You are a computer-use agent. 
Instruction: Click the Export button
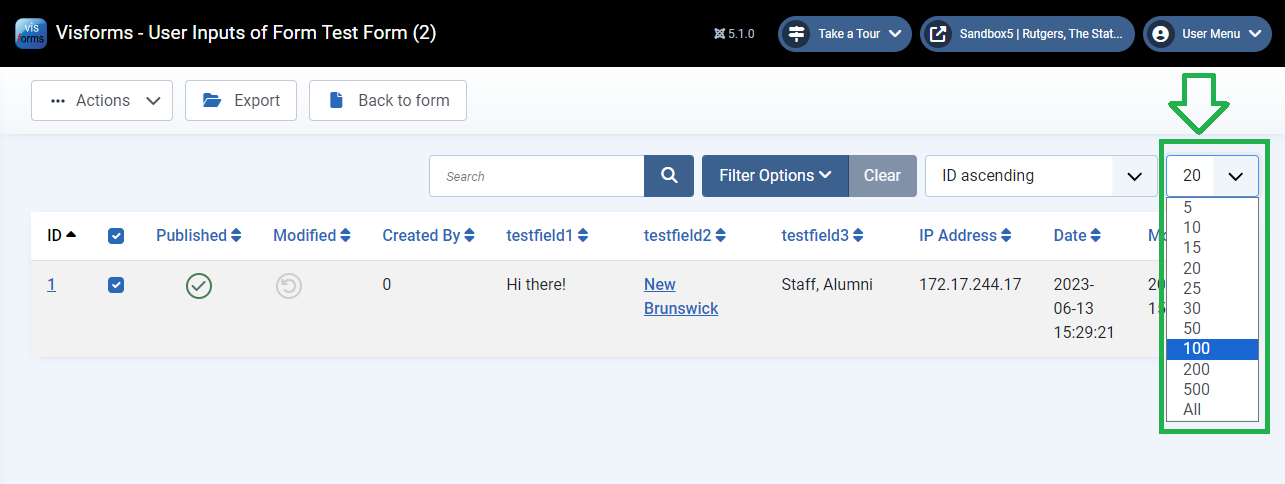(241, 101)
